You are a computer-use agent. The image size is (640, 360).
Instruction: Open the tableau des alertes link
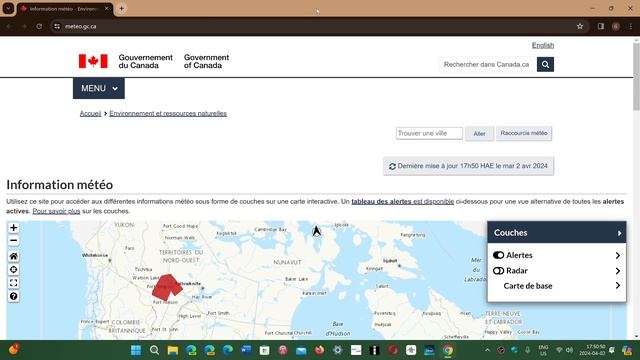click(x=402, y=202)
